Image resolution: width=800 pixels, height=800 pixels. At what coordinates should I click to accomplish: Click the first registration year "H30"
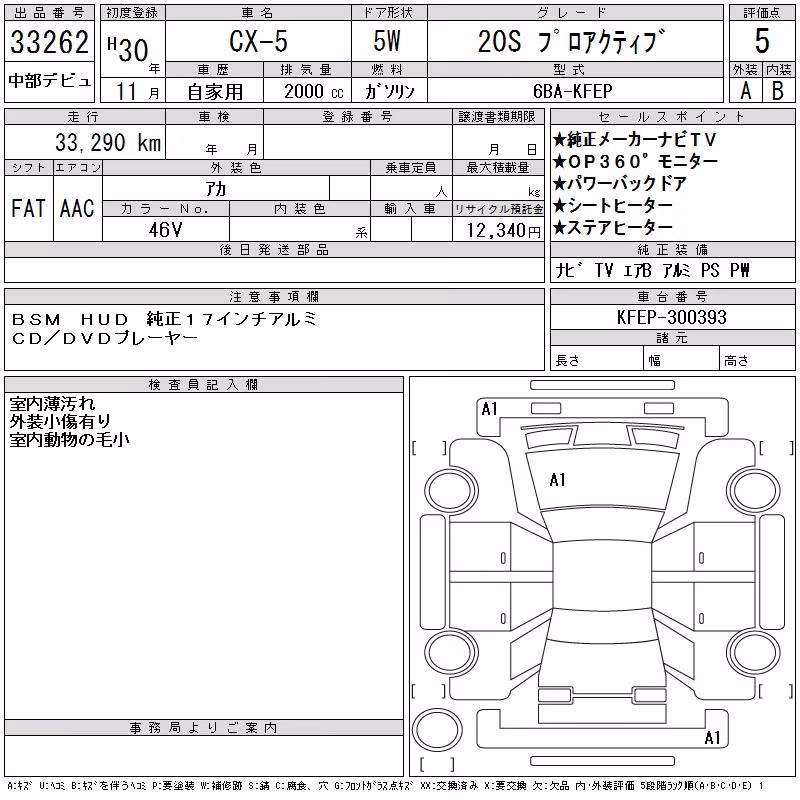pyautogui.click(x=128, y=49)
